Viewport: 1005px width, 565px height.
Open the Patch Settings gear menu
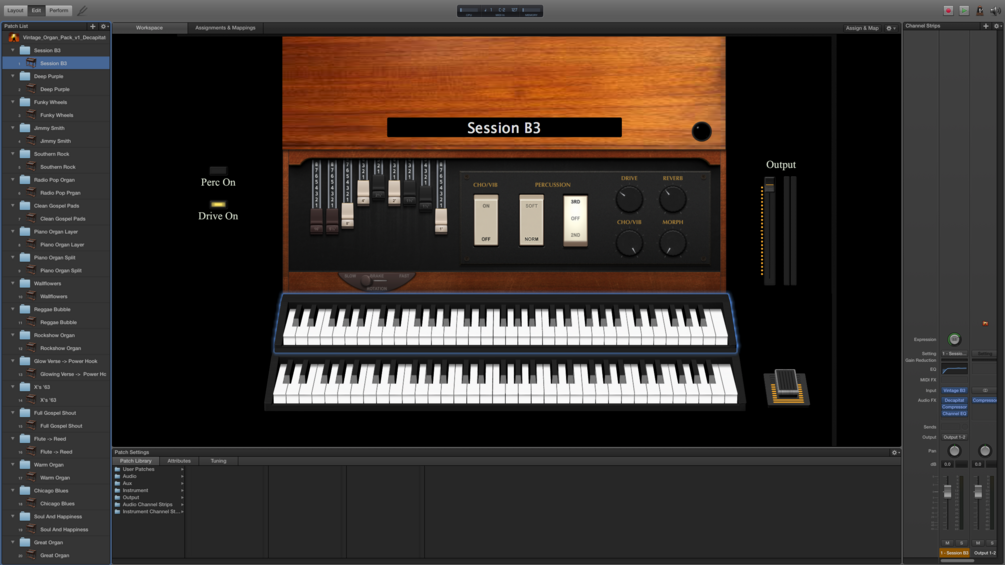[895, 452]
